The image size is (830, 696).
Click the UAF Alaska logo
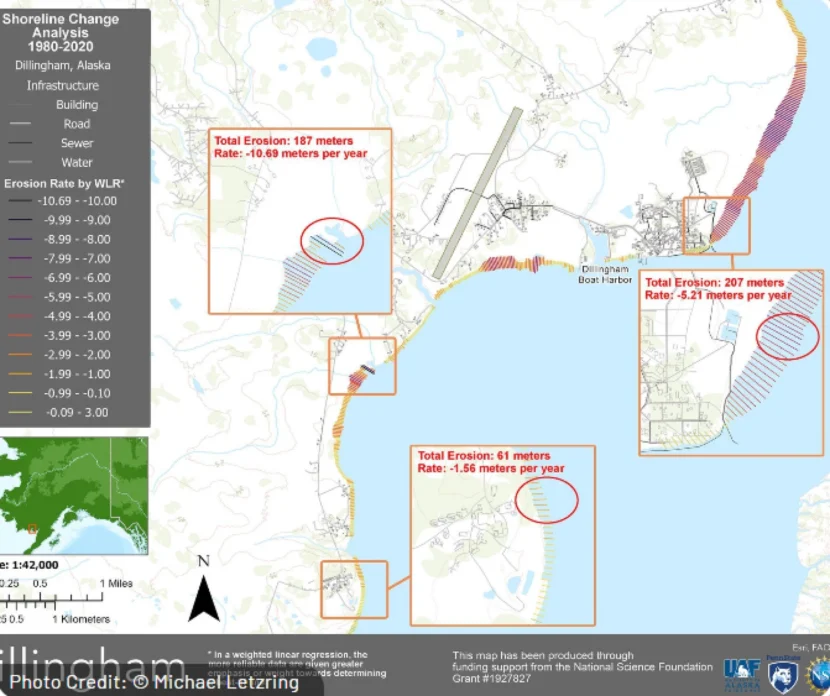pos(744,672)
